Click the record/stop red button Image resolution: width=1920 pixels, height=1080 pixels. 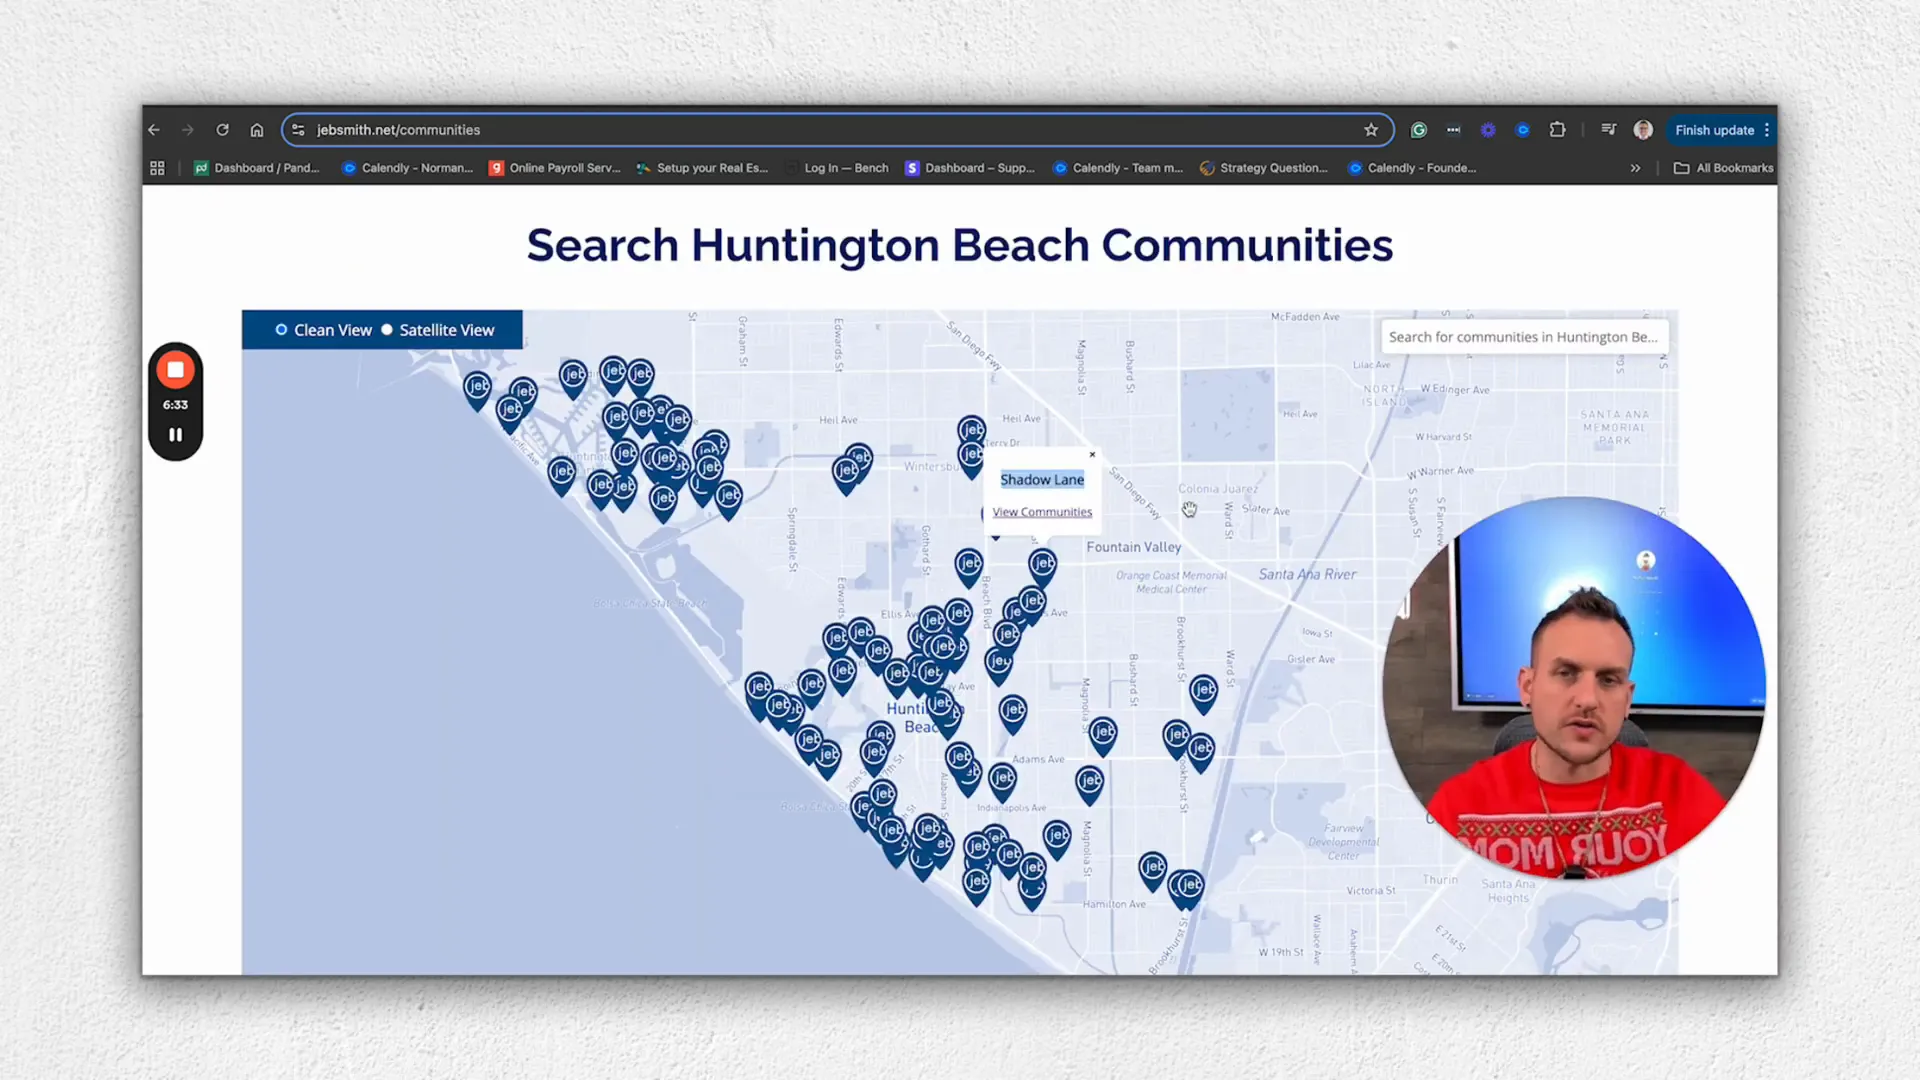coord(175,371)
